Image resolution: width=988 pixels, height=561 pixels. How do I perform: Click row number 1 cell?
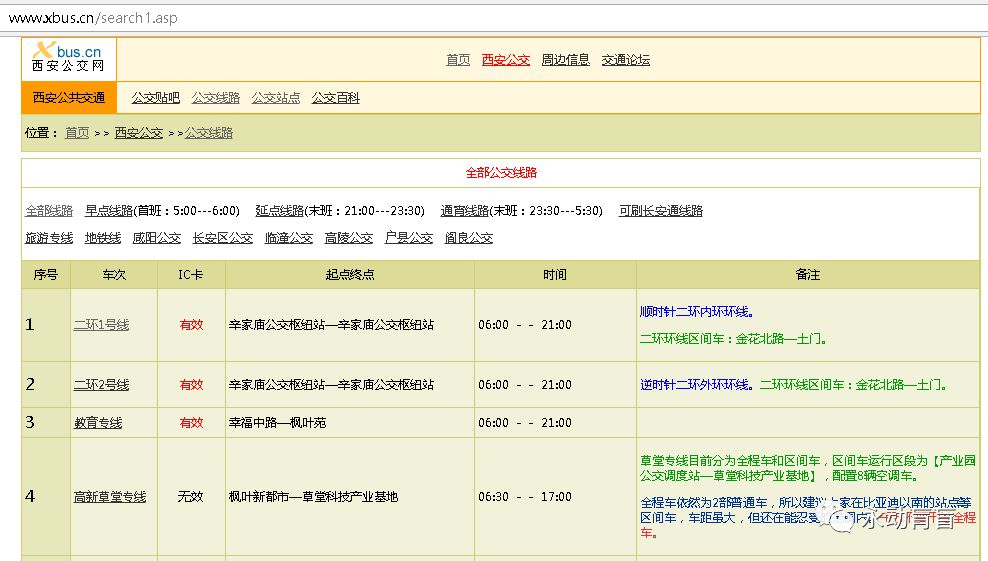pos(45,325)
